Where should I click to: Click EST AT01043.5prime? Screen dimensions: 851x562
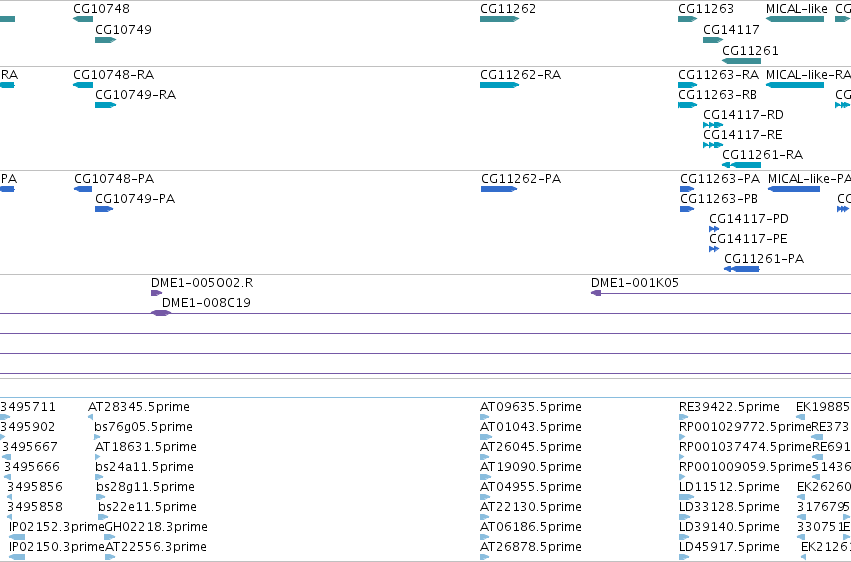point(531,427)
